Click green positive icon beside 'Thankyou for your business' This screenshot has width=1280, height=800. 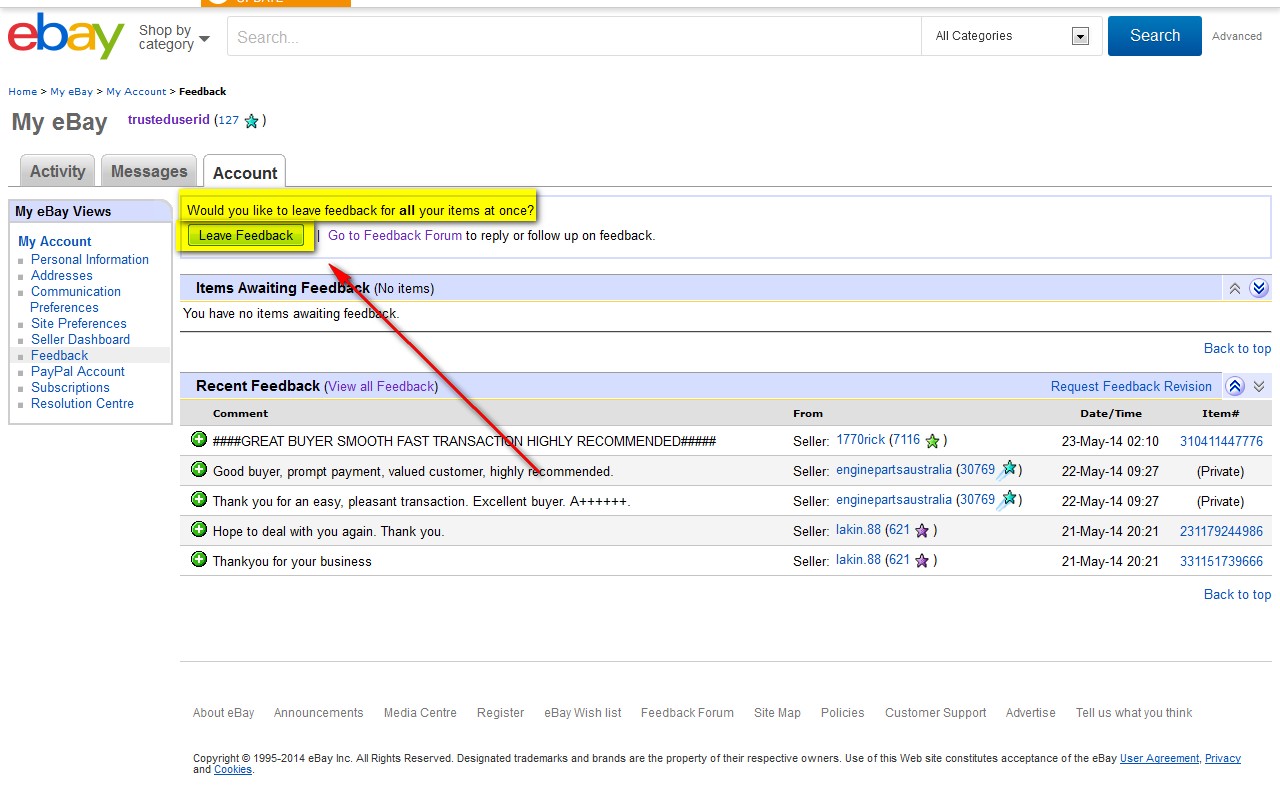[x=199, y=559]
